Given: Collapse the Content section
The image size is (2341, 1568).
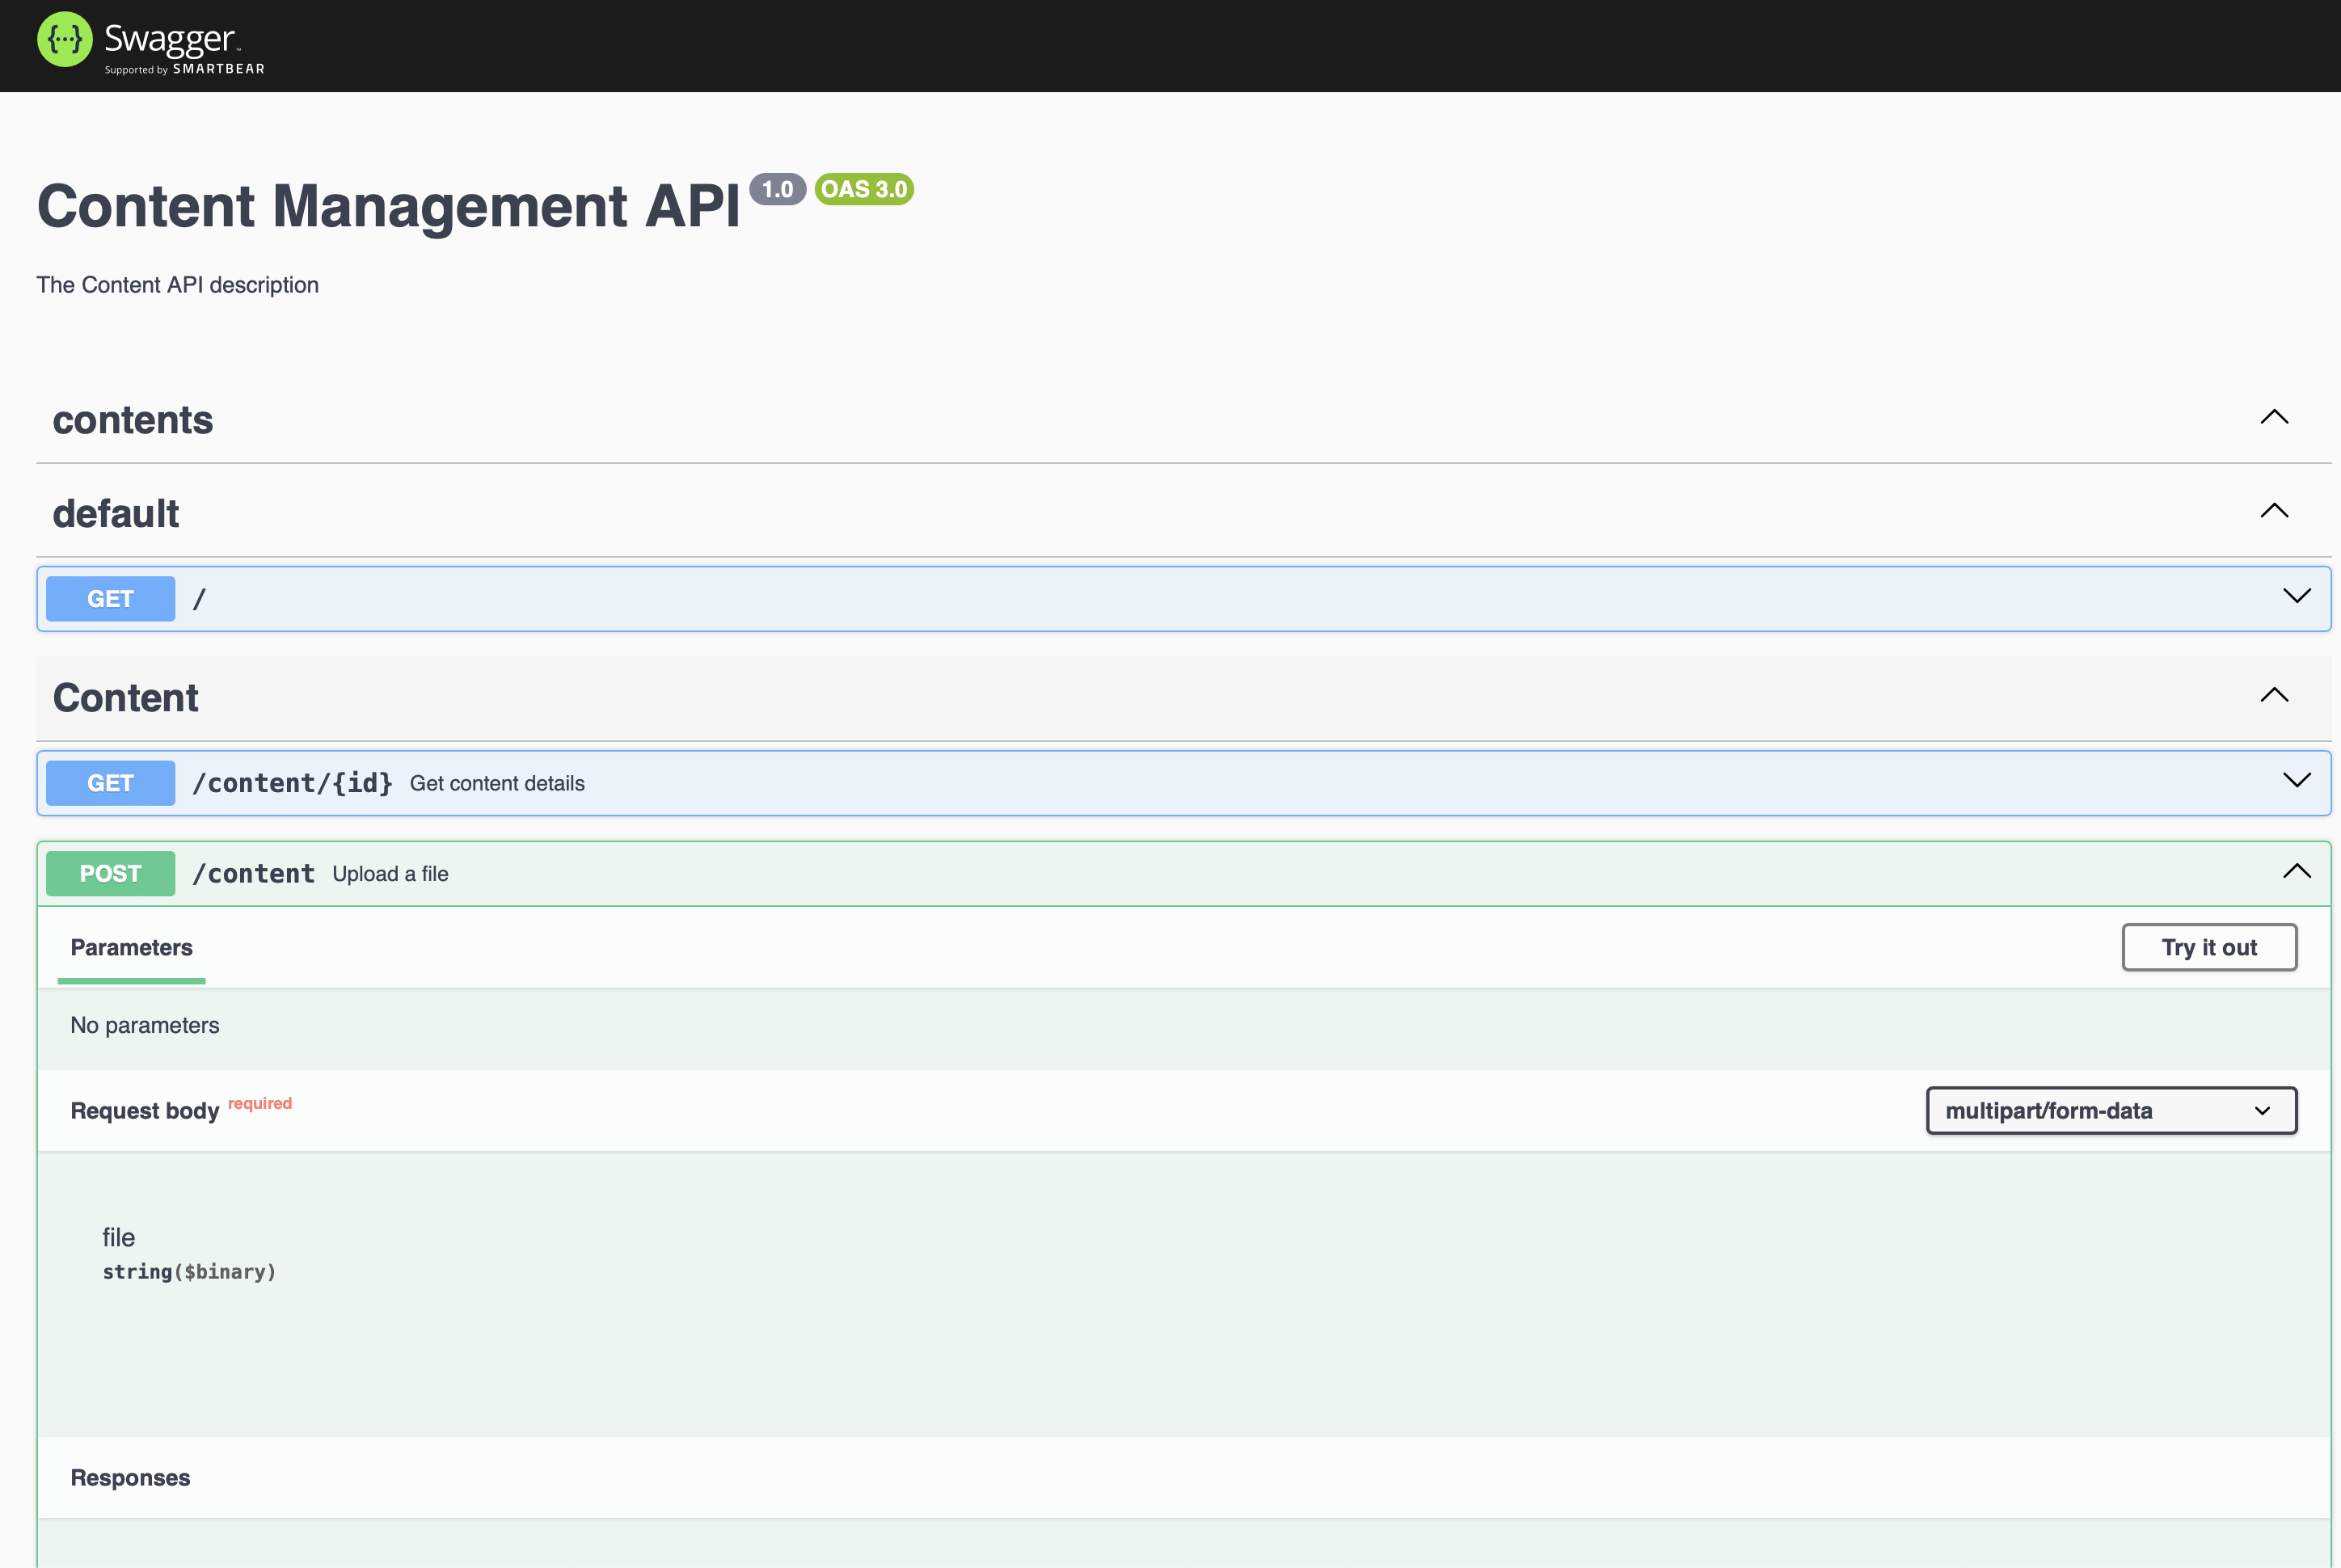Looking at the screenshot, I should 2276,694.
